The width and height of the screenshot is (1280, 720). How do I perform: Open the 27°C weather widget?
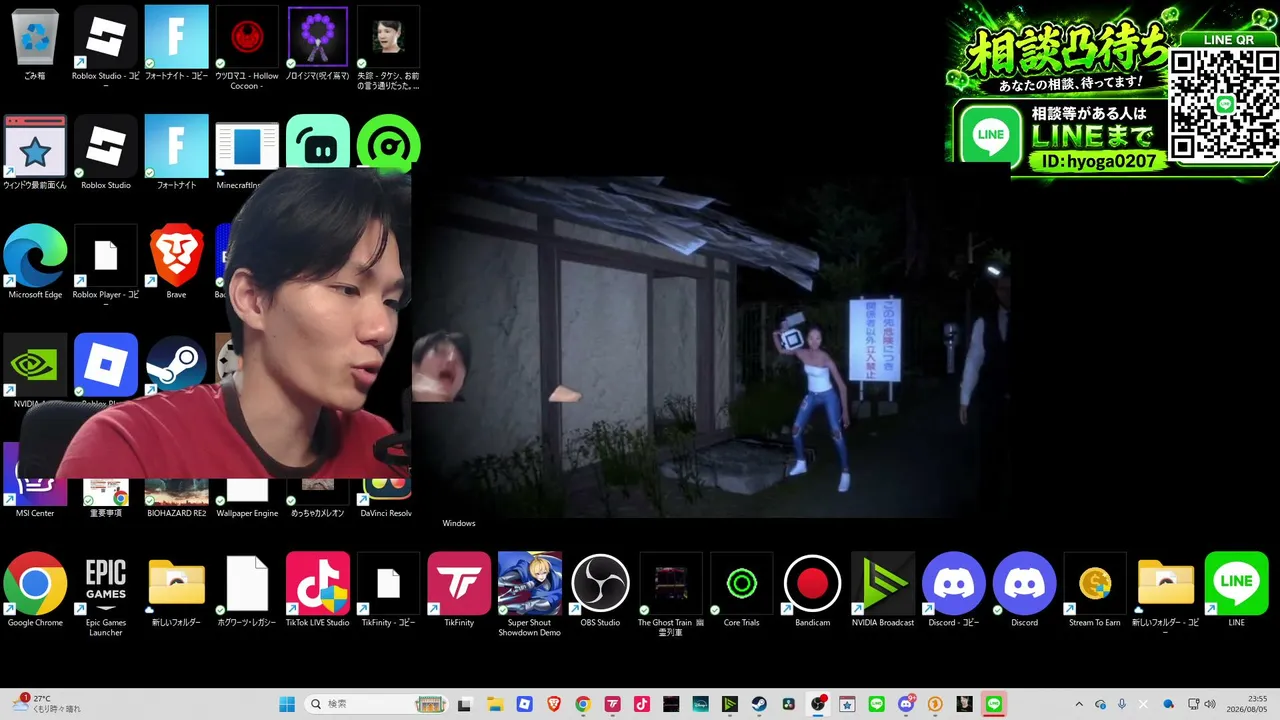[x=48, y=704]
